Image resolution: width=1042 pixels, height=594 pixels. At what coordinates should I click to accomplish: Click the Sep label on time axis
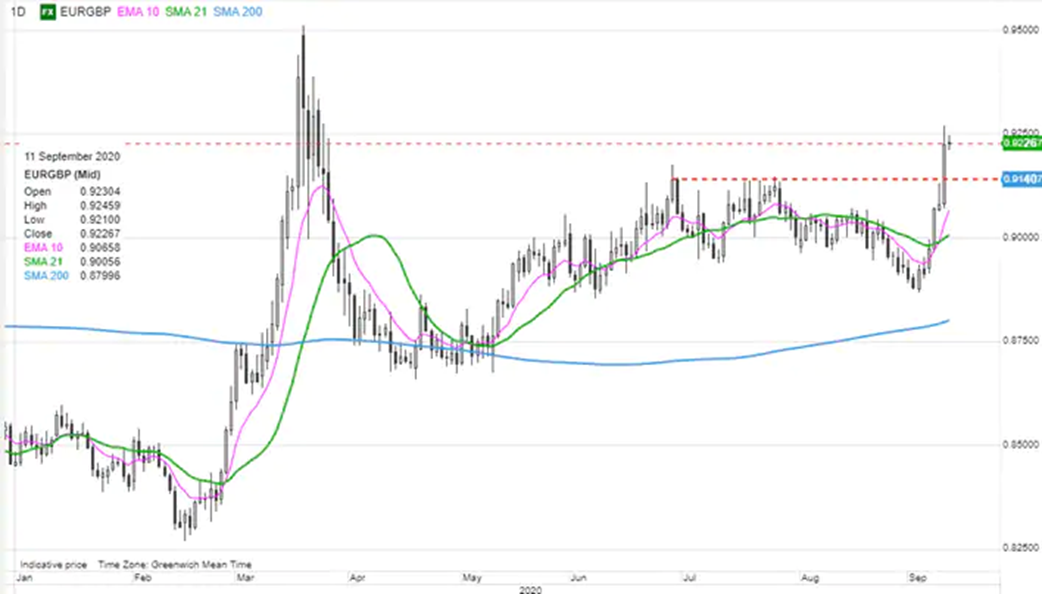(x=917, y=577)
